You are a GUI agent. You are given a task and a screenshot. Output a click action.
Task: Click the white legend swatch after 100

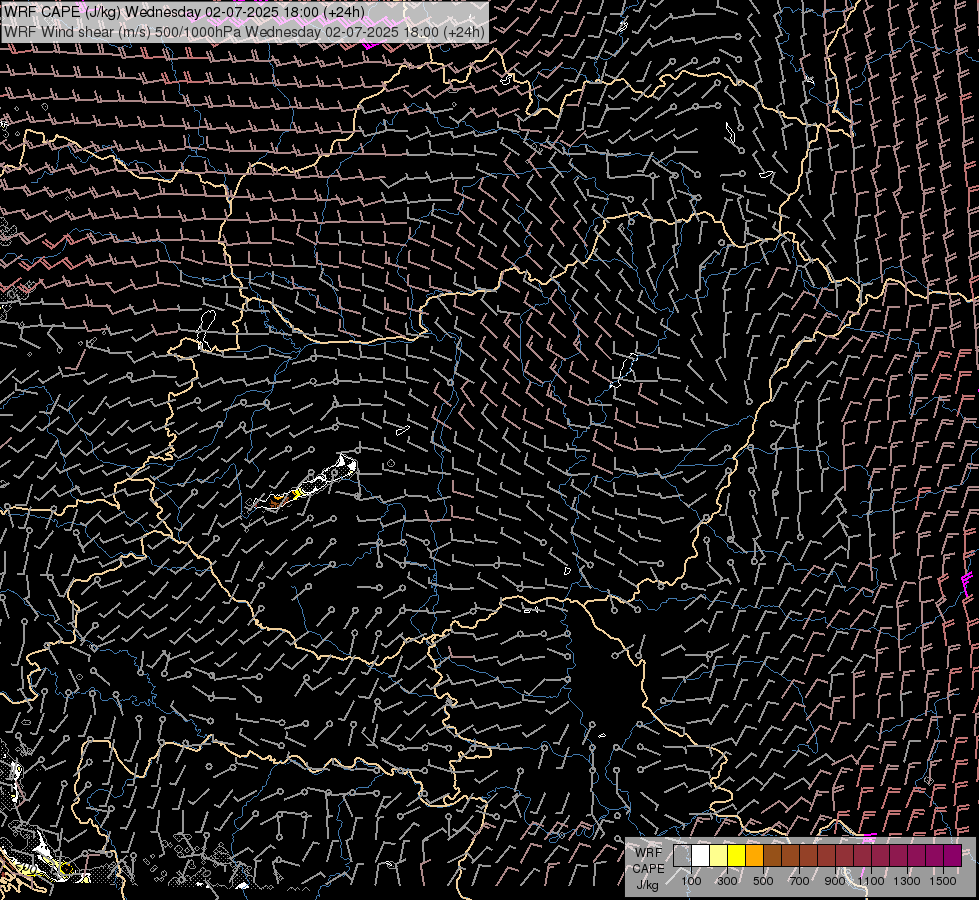point(701,855)
